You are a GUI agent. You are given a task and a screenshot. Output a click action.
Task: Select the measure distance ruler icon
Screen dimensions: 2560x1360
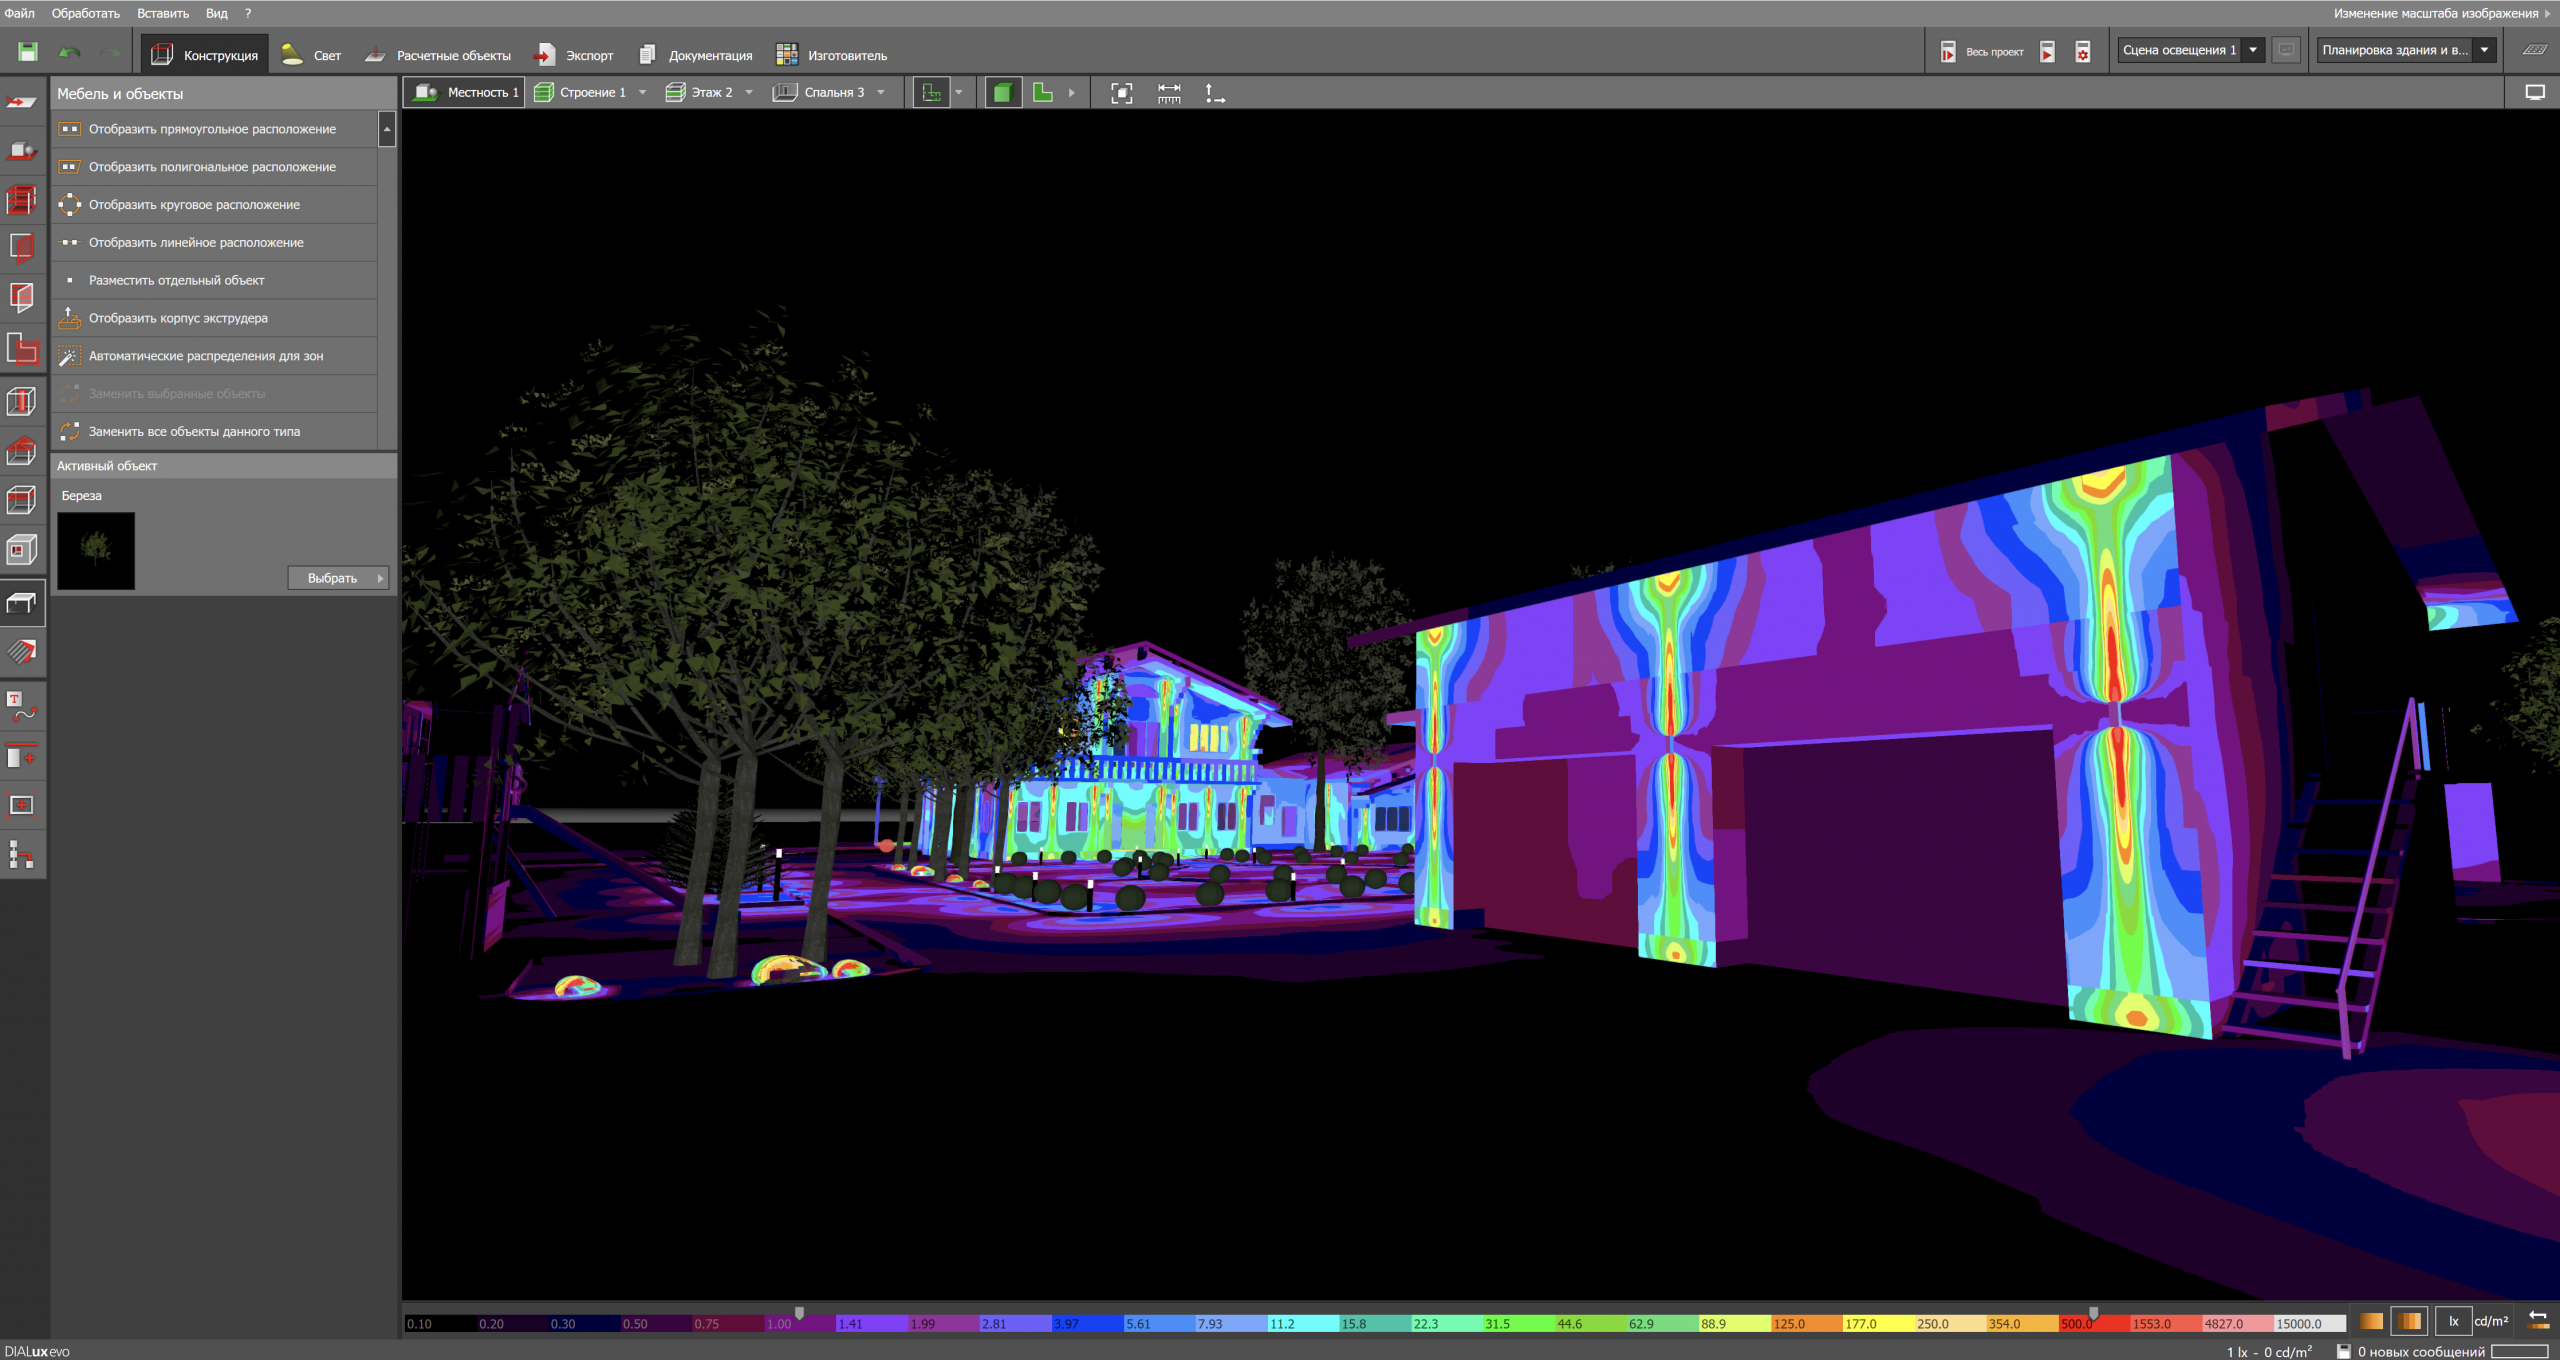point(1168,93)
